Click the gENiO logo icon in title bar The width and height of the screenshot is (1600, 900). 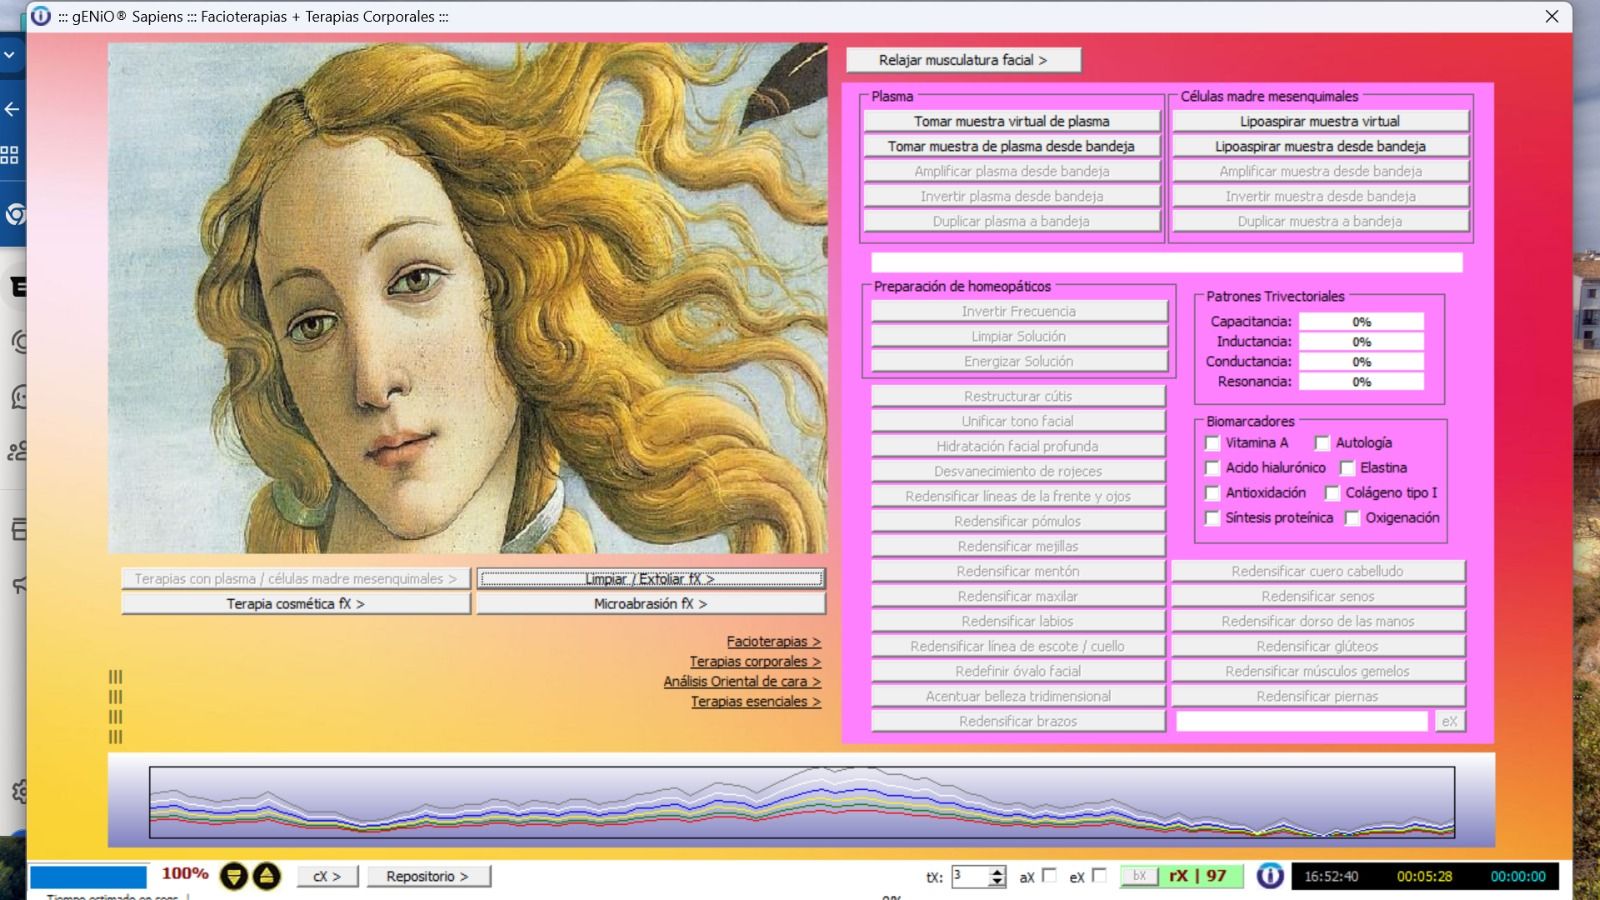[x=41, y=16]
